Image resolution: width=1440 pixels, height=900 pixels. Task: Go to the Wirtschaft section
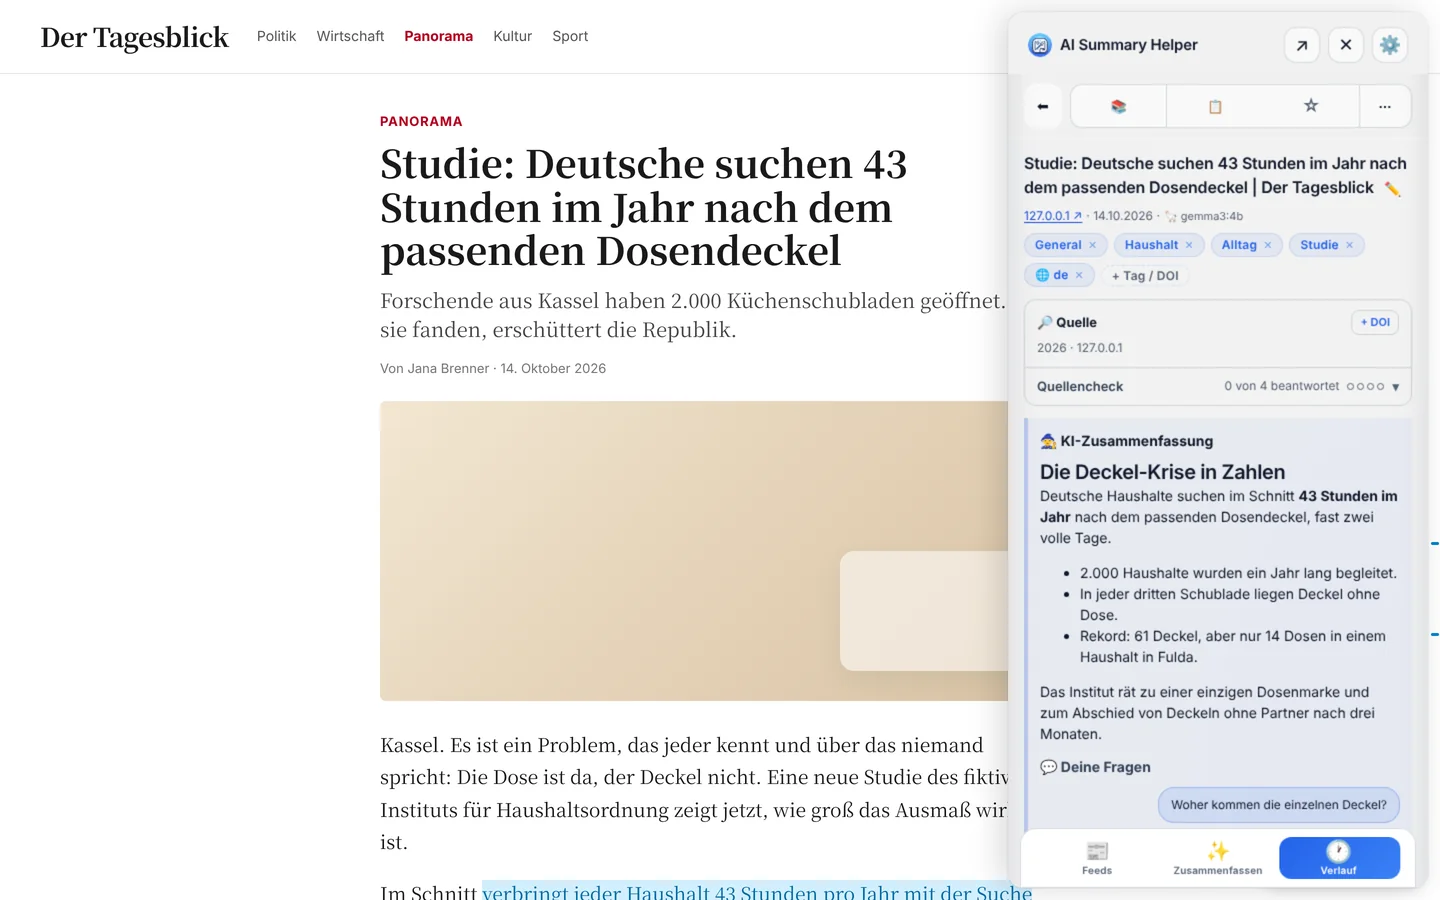[350, 36]
